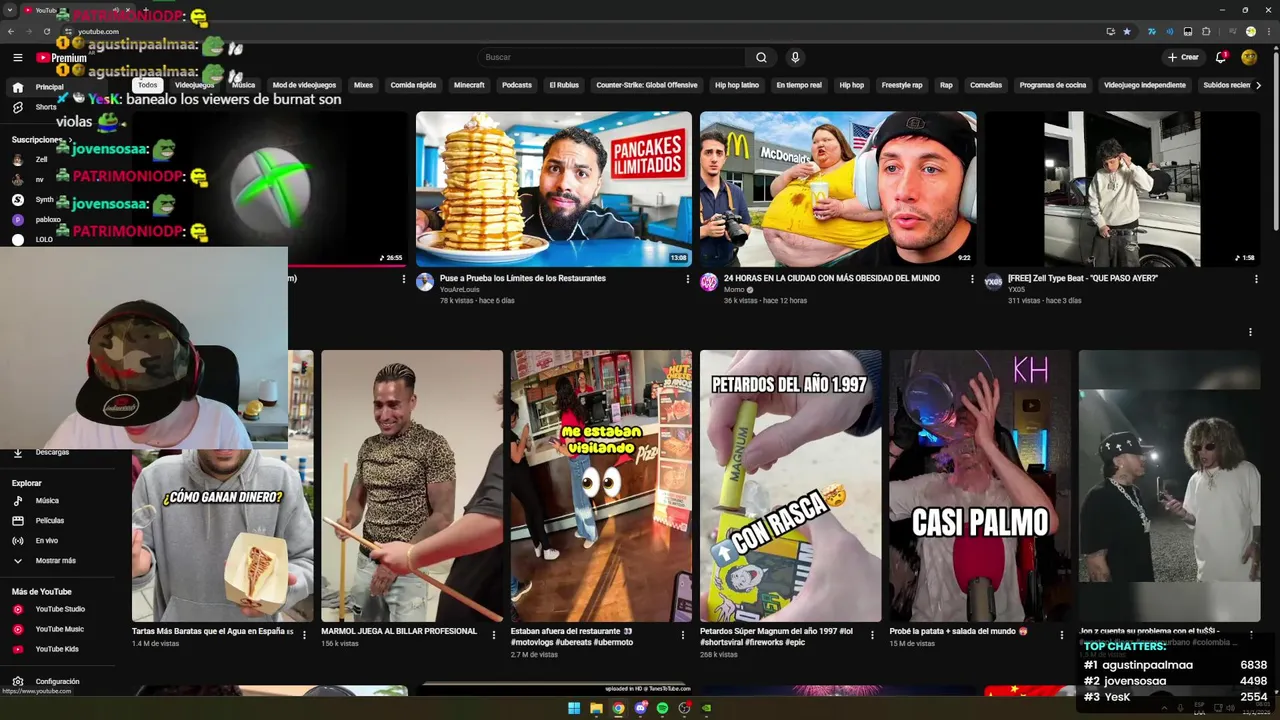Open Discord from the taskbar

(x=640, y=708)
